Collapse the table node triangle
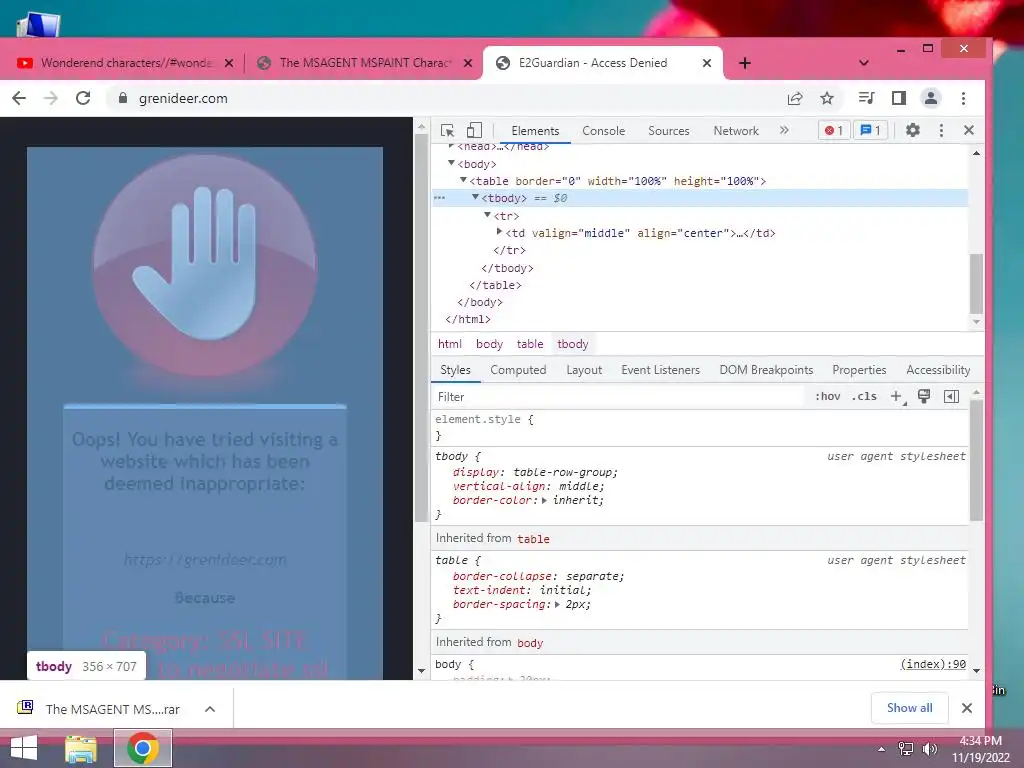The height and width of the screenshot is (768, 1024). 463,180
